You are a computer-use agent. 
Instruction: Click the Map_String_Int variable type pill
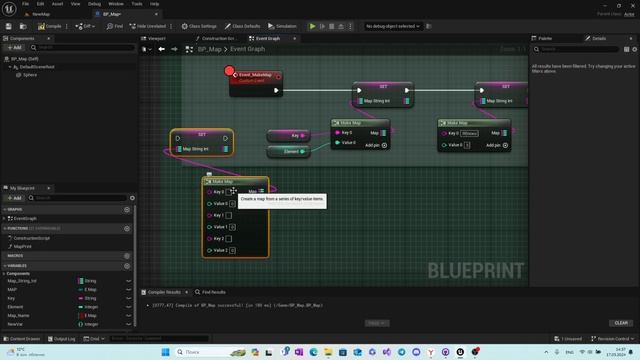(x=87, y=281)
